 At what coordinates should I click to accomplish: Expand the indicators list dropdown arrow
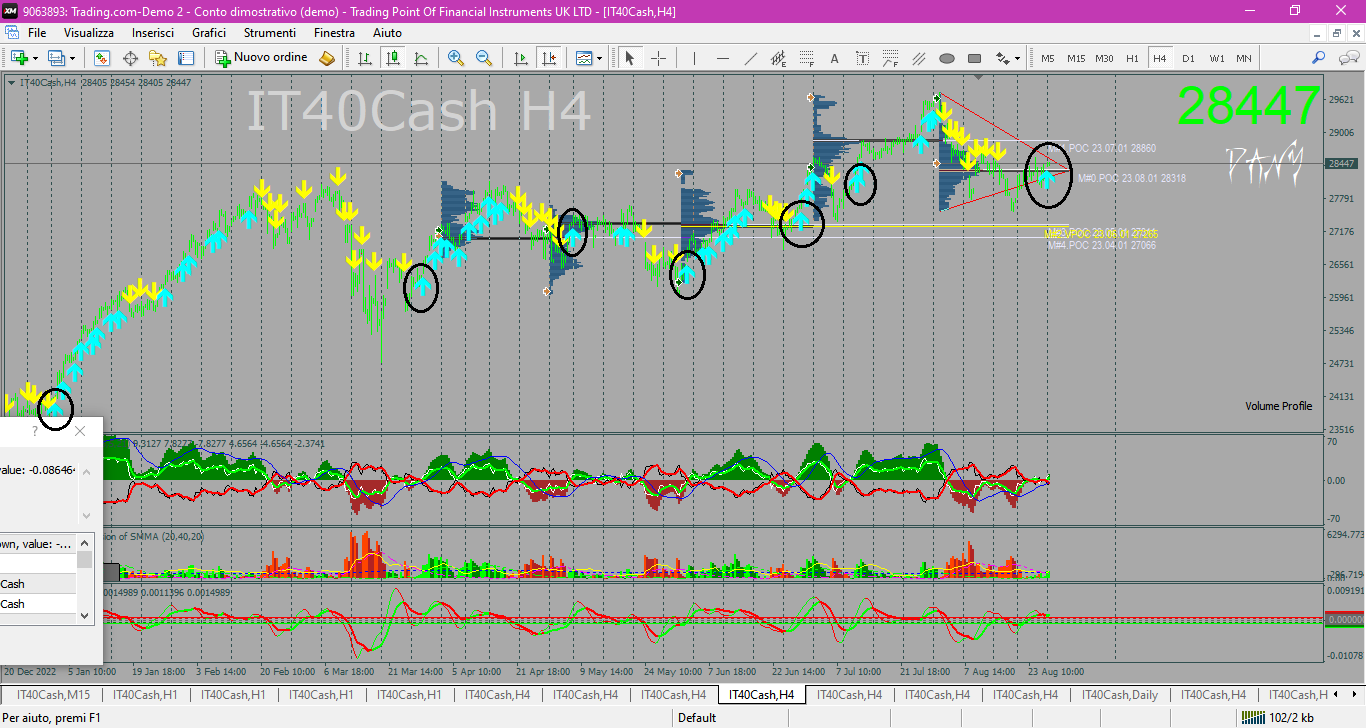(600, 58)
